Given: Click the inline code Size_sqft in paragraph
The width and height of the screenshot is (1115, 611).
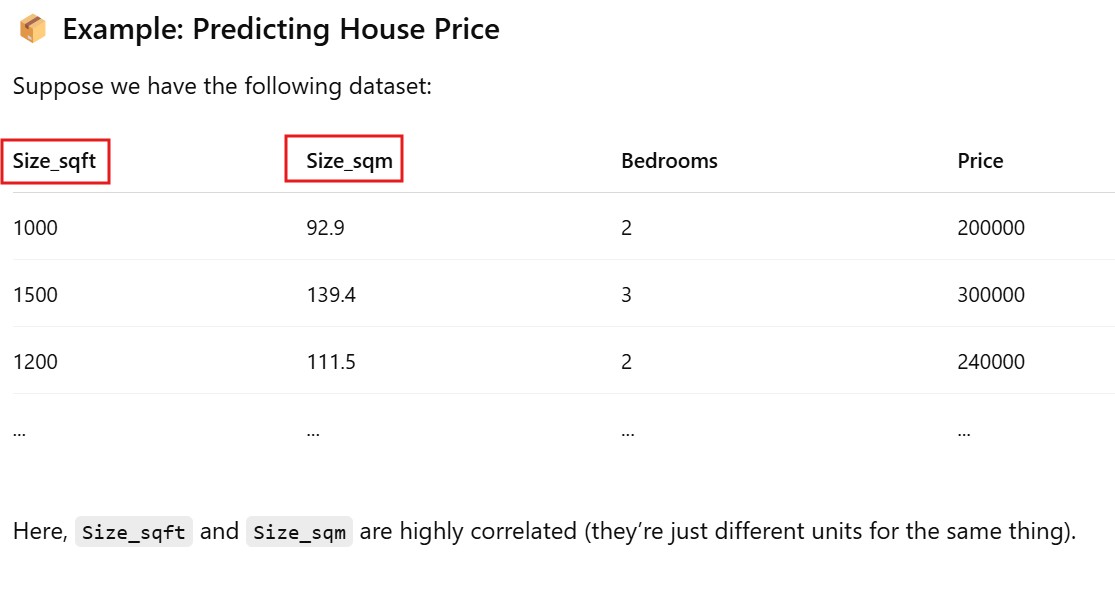Looking at the screenshot, I should point(134,532).
